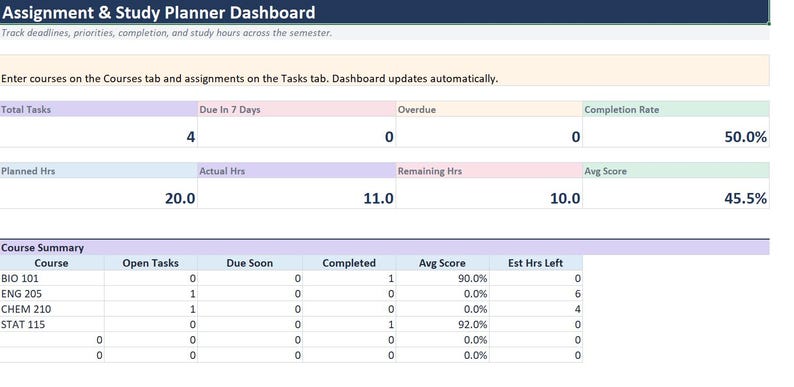The image size is (794, 387).
Task: Select the 92.0% score for STAT 115
Action: click(443, 324)
